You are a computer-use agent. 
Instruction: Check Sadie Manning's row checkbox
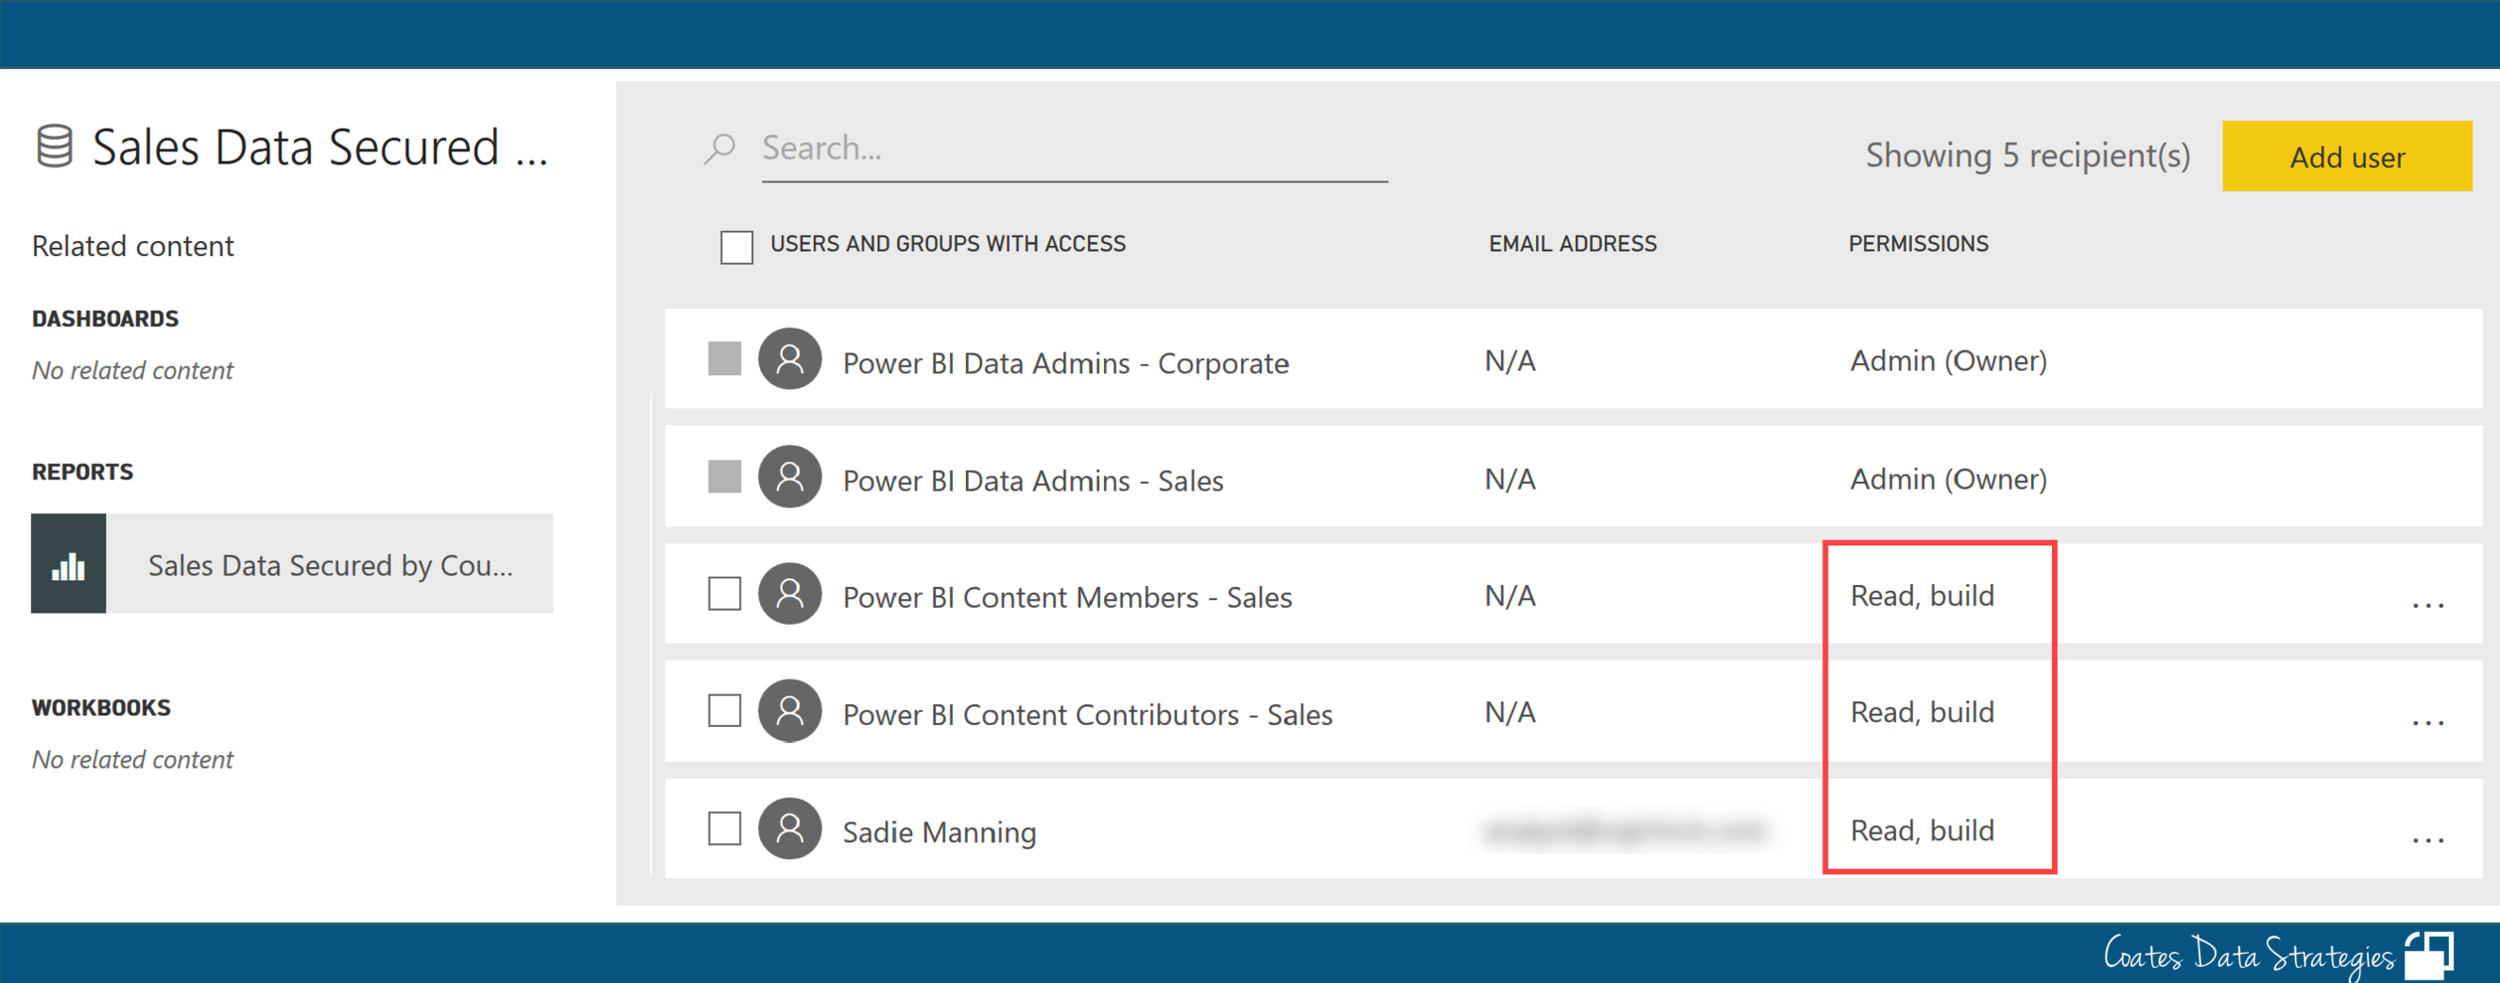click(723, 830)
